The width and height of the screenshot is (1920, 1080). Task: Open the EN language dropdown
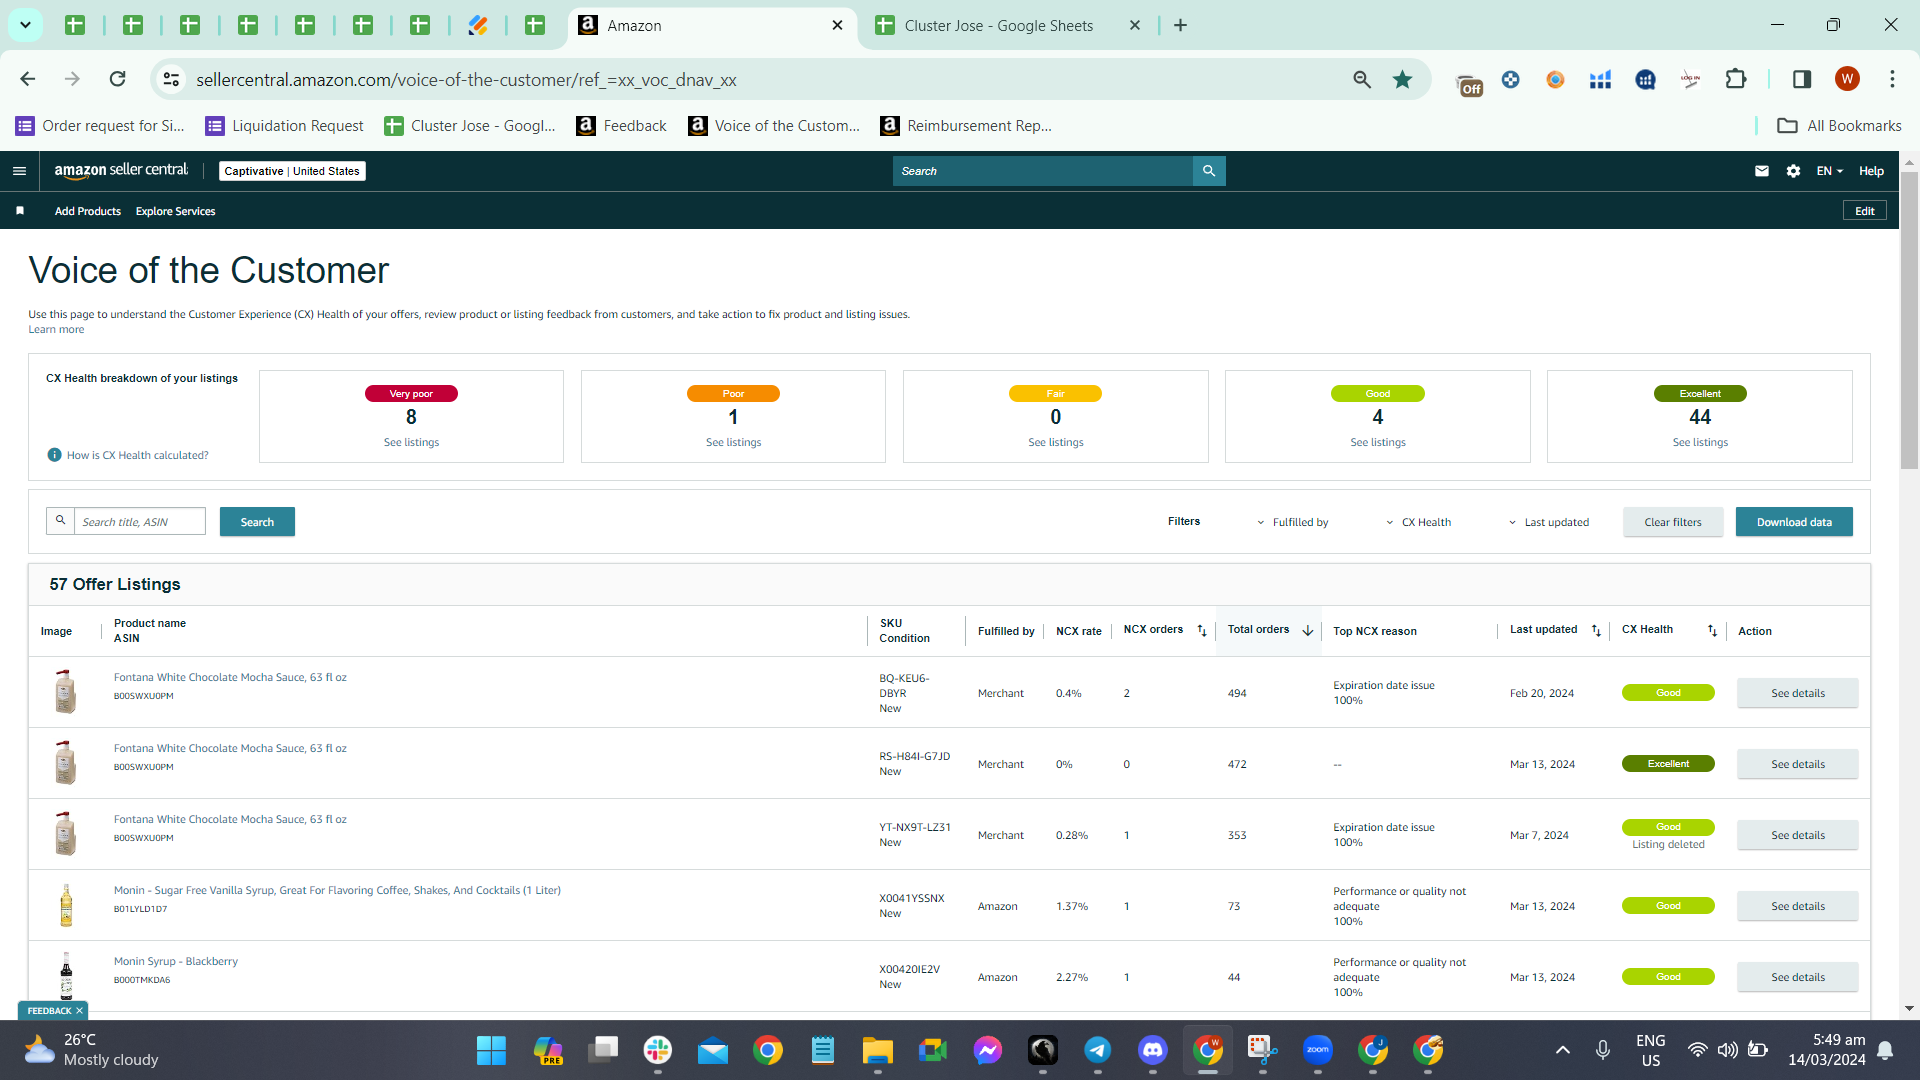point(1830,171)
